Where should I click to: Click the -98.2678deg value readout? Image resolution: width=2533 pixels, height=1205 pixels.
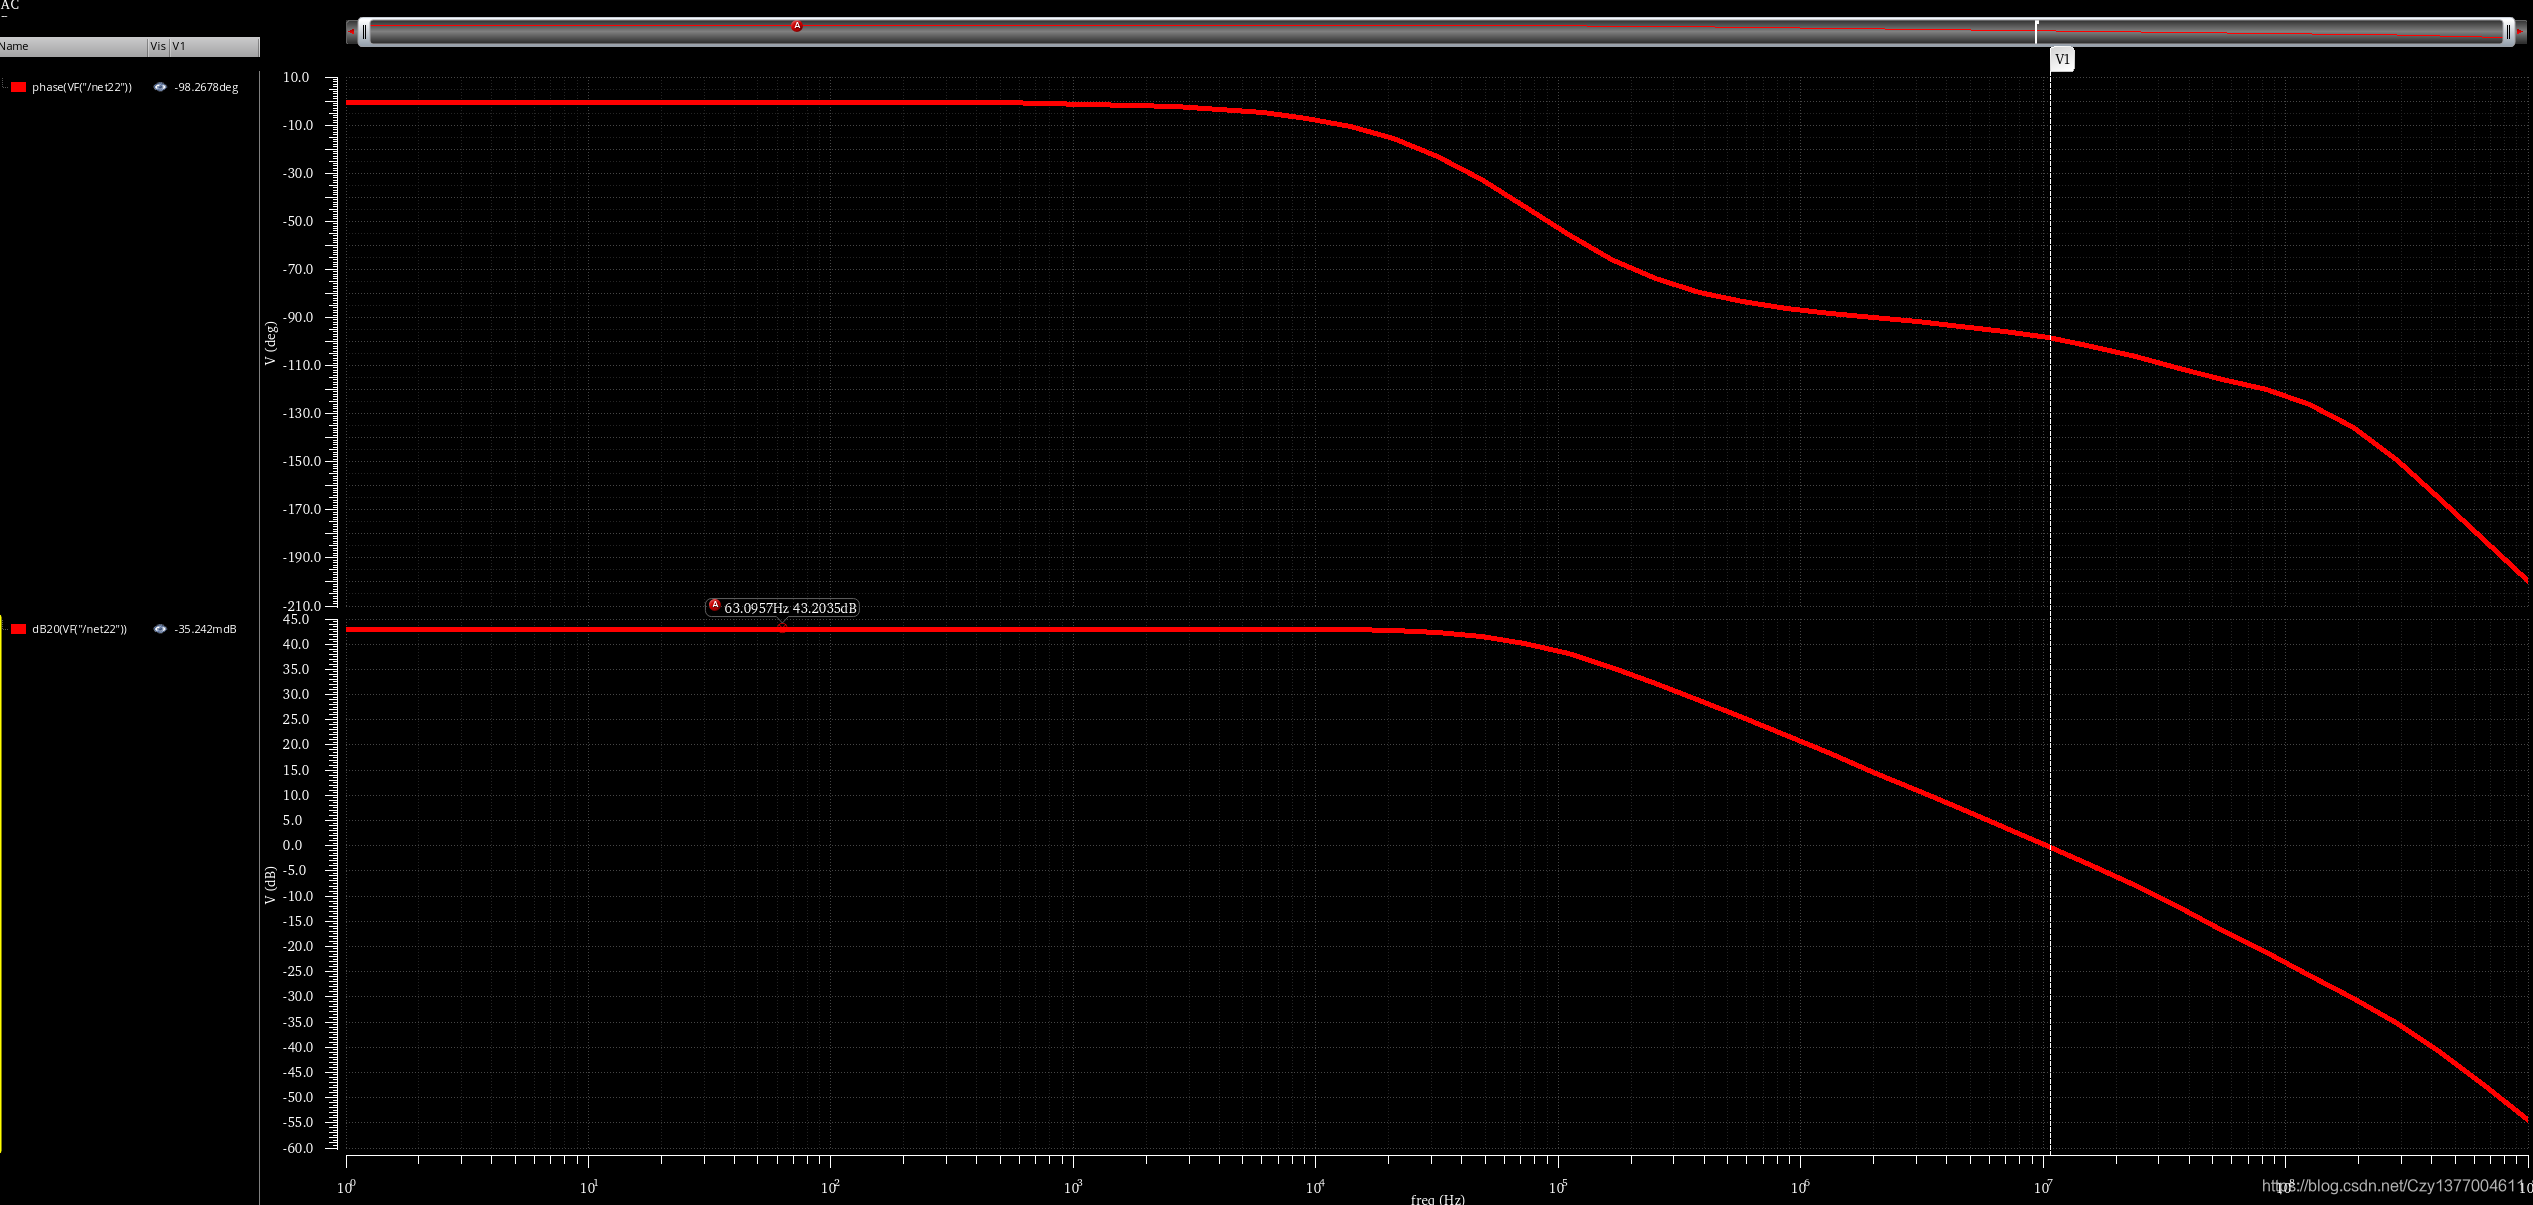(x=206, y=87)
